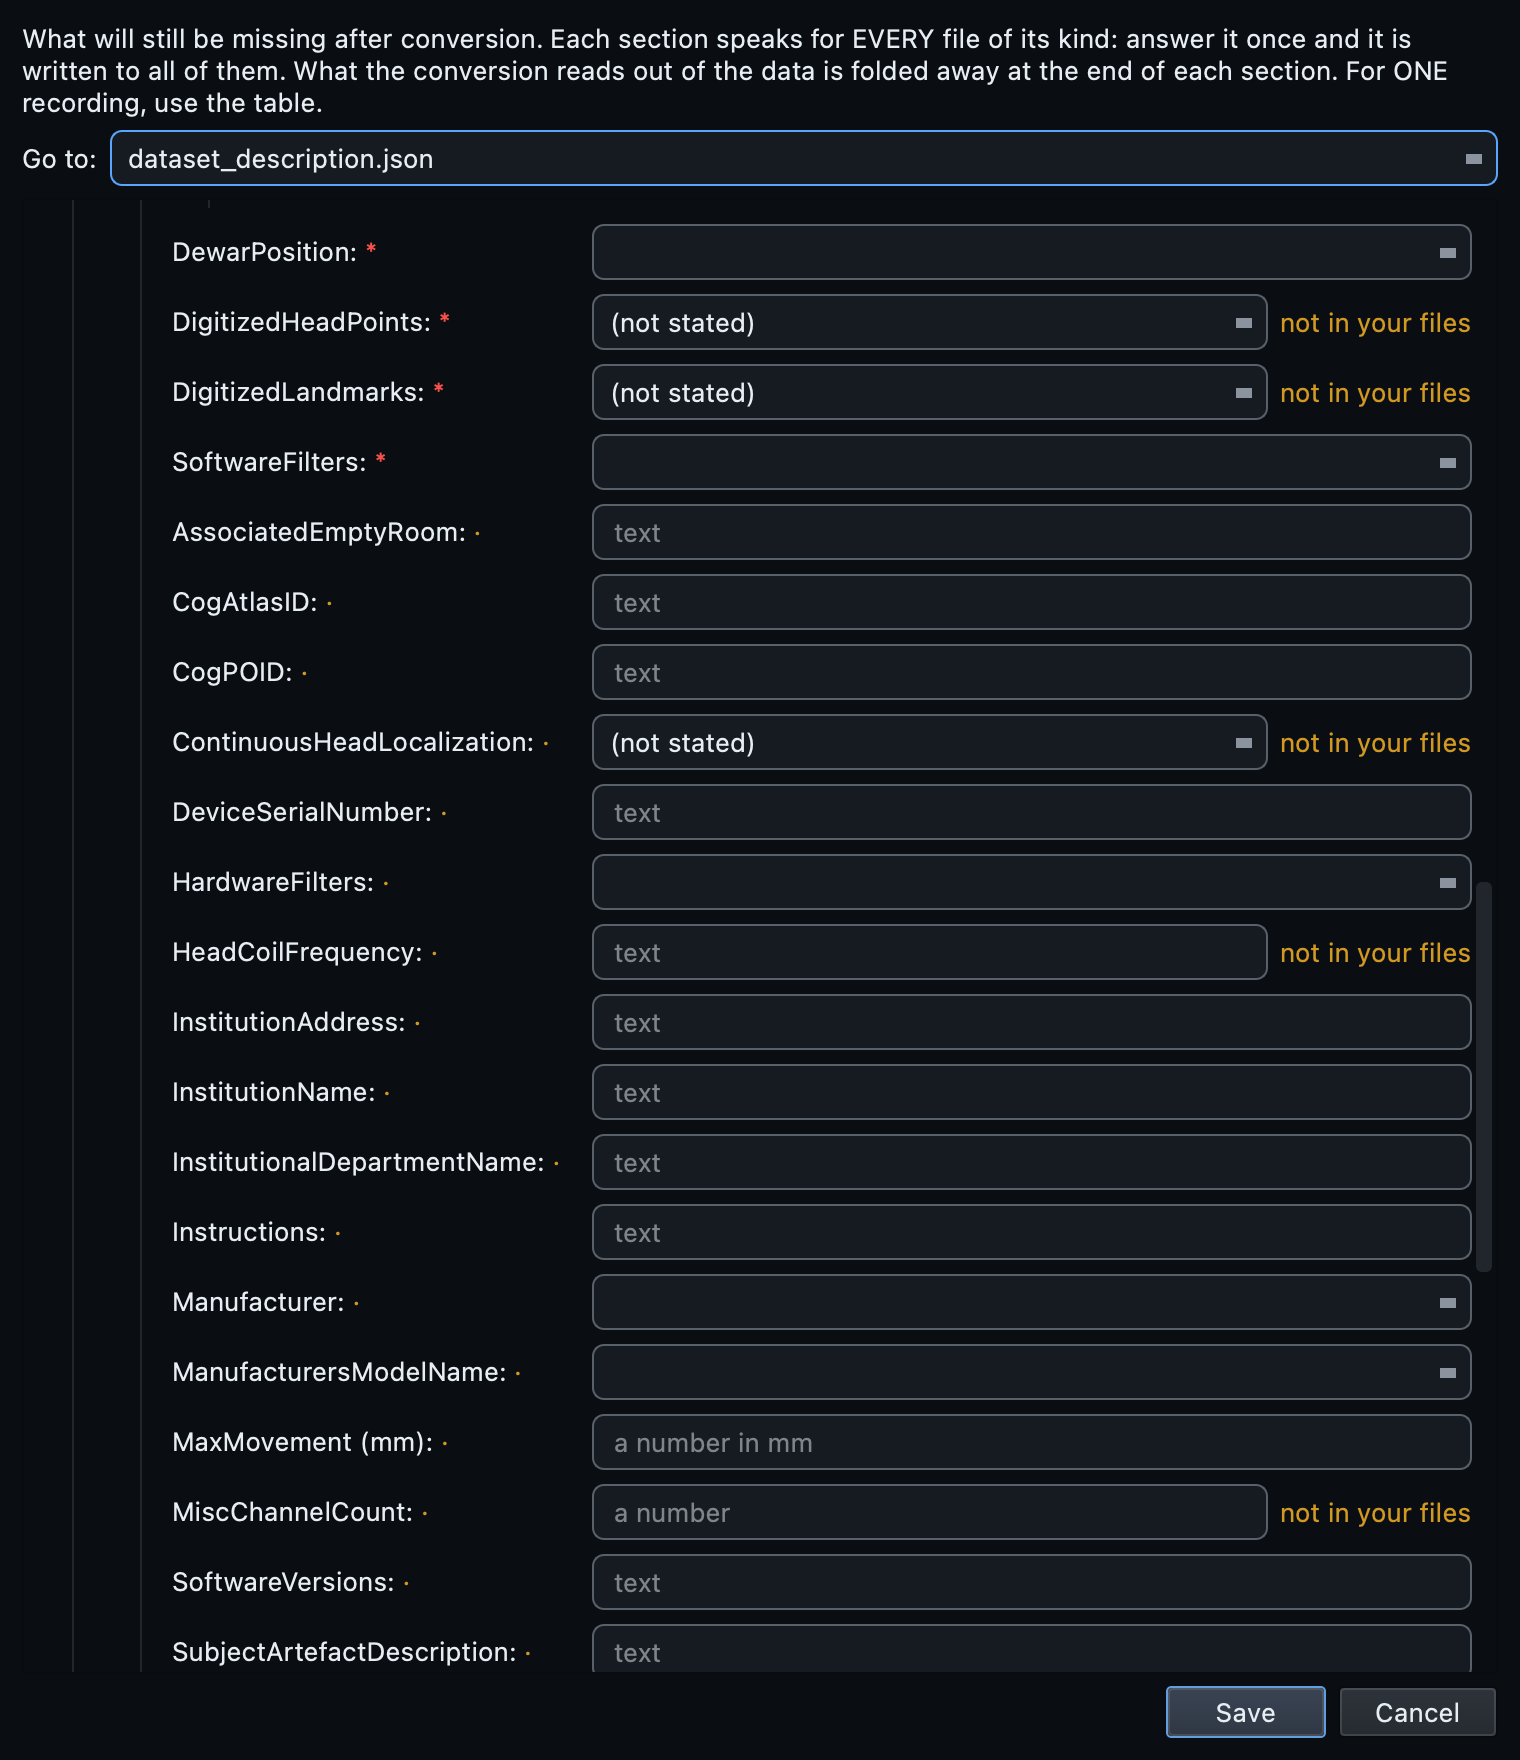The height and width of the screenshot is (1760, 1520).
Task: Click the form's vertical scrollbar thumb
Action: [1484, 1076]
